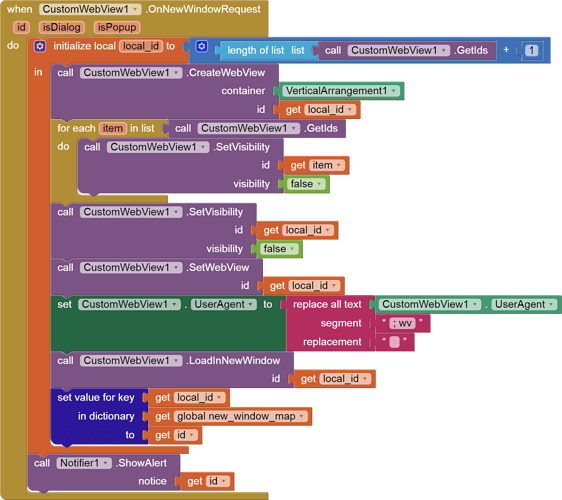Select the isDialog event parameter
Image resolution: width=562 pixels, height=500 pixels.
[62, 27]
